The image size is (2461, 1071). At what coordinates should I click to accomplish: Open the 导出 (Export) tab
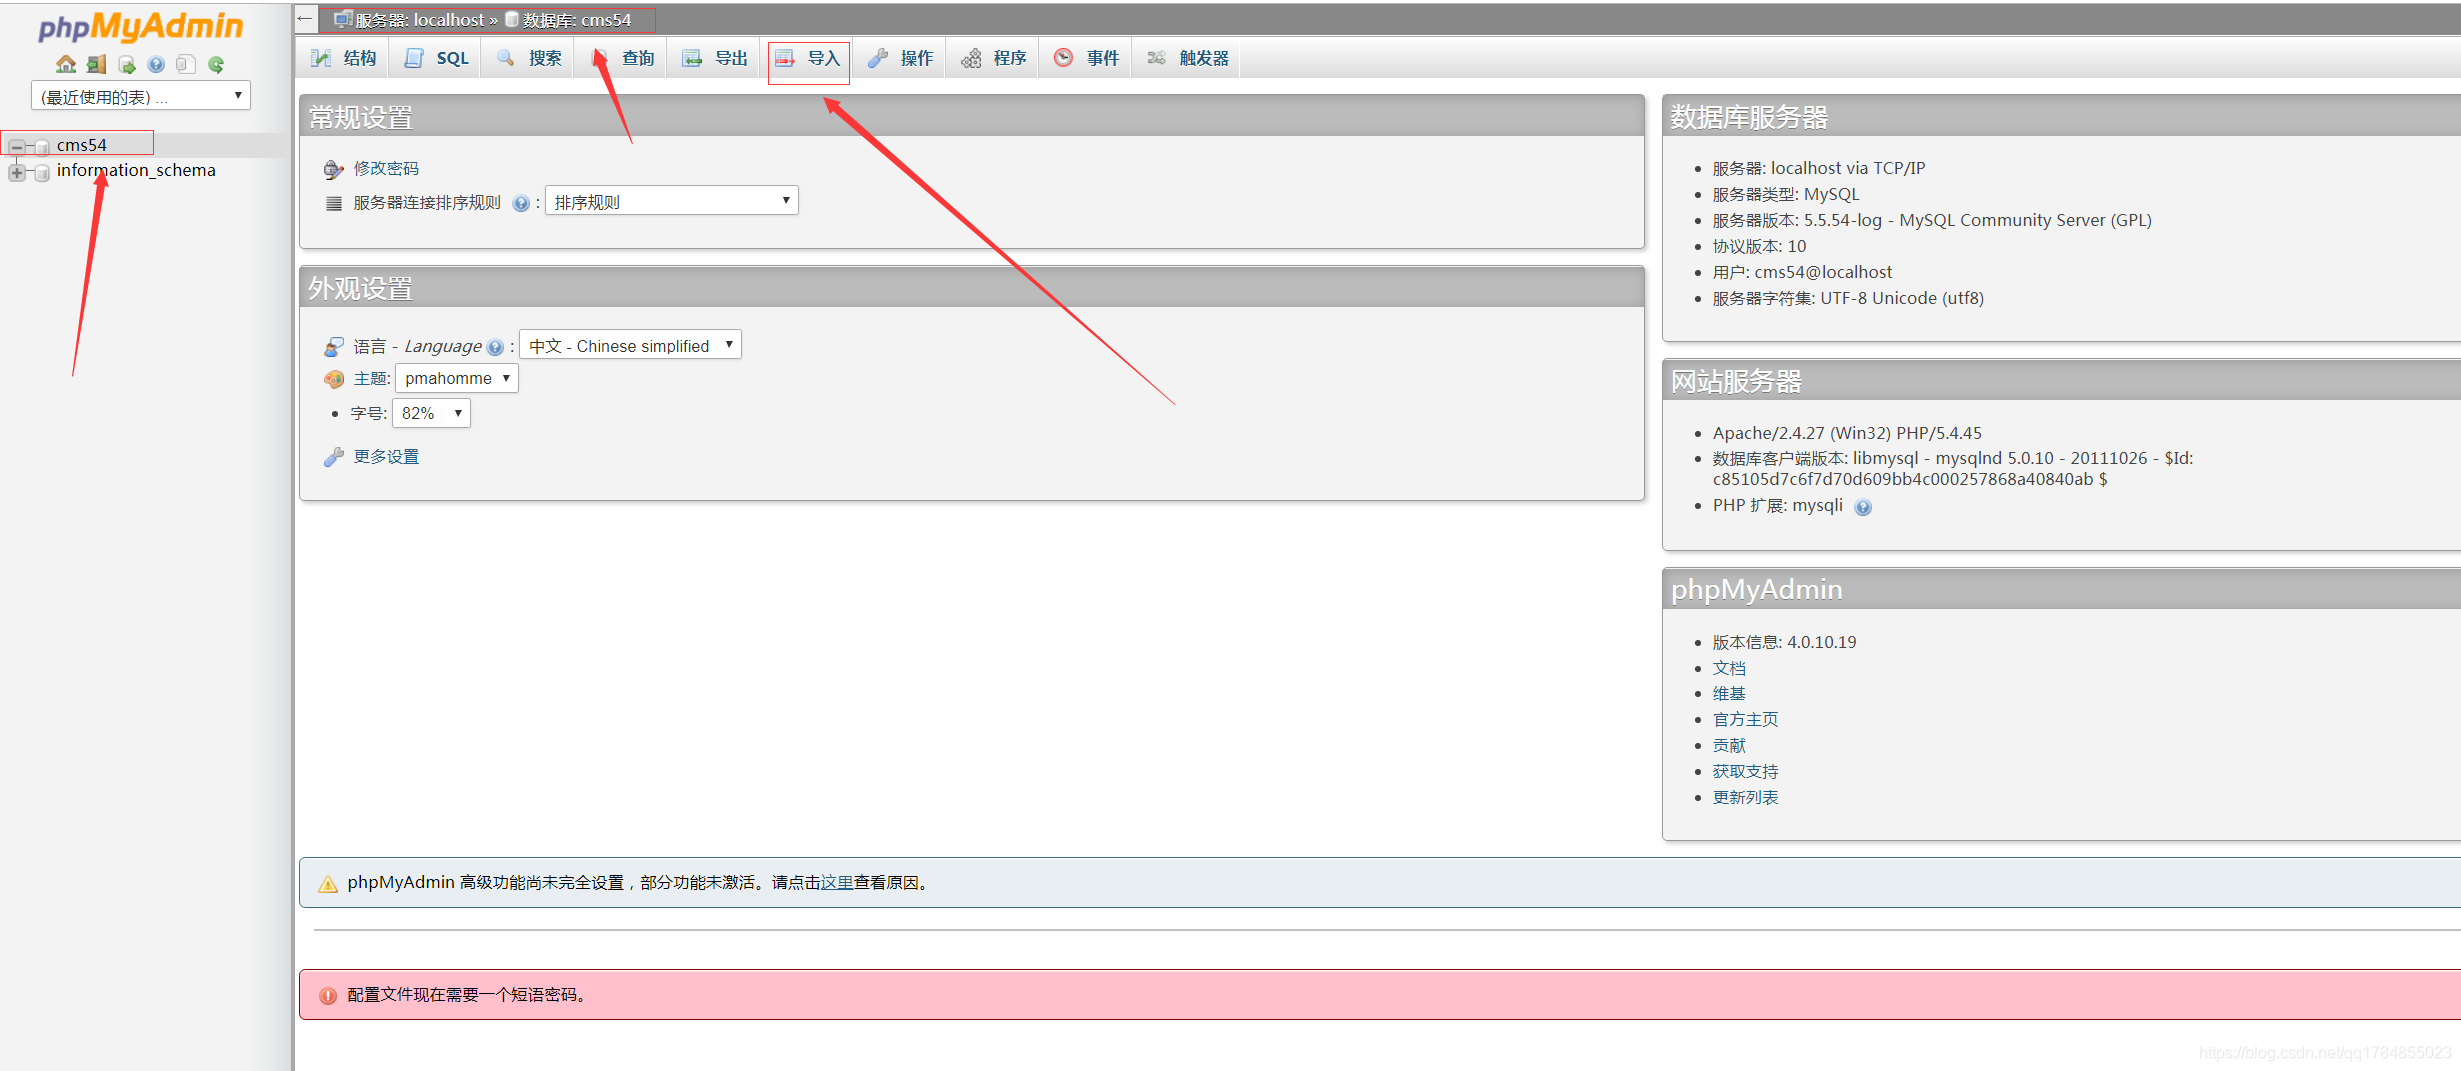point(715,58)
